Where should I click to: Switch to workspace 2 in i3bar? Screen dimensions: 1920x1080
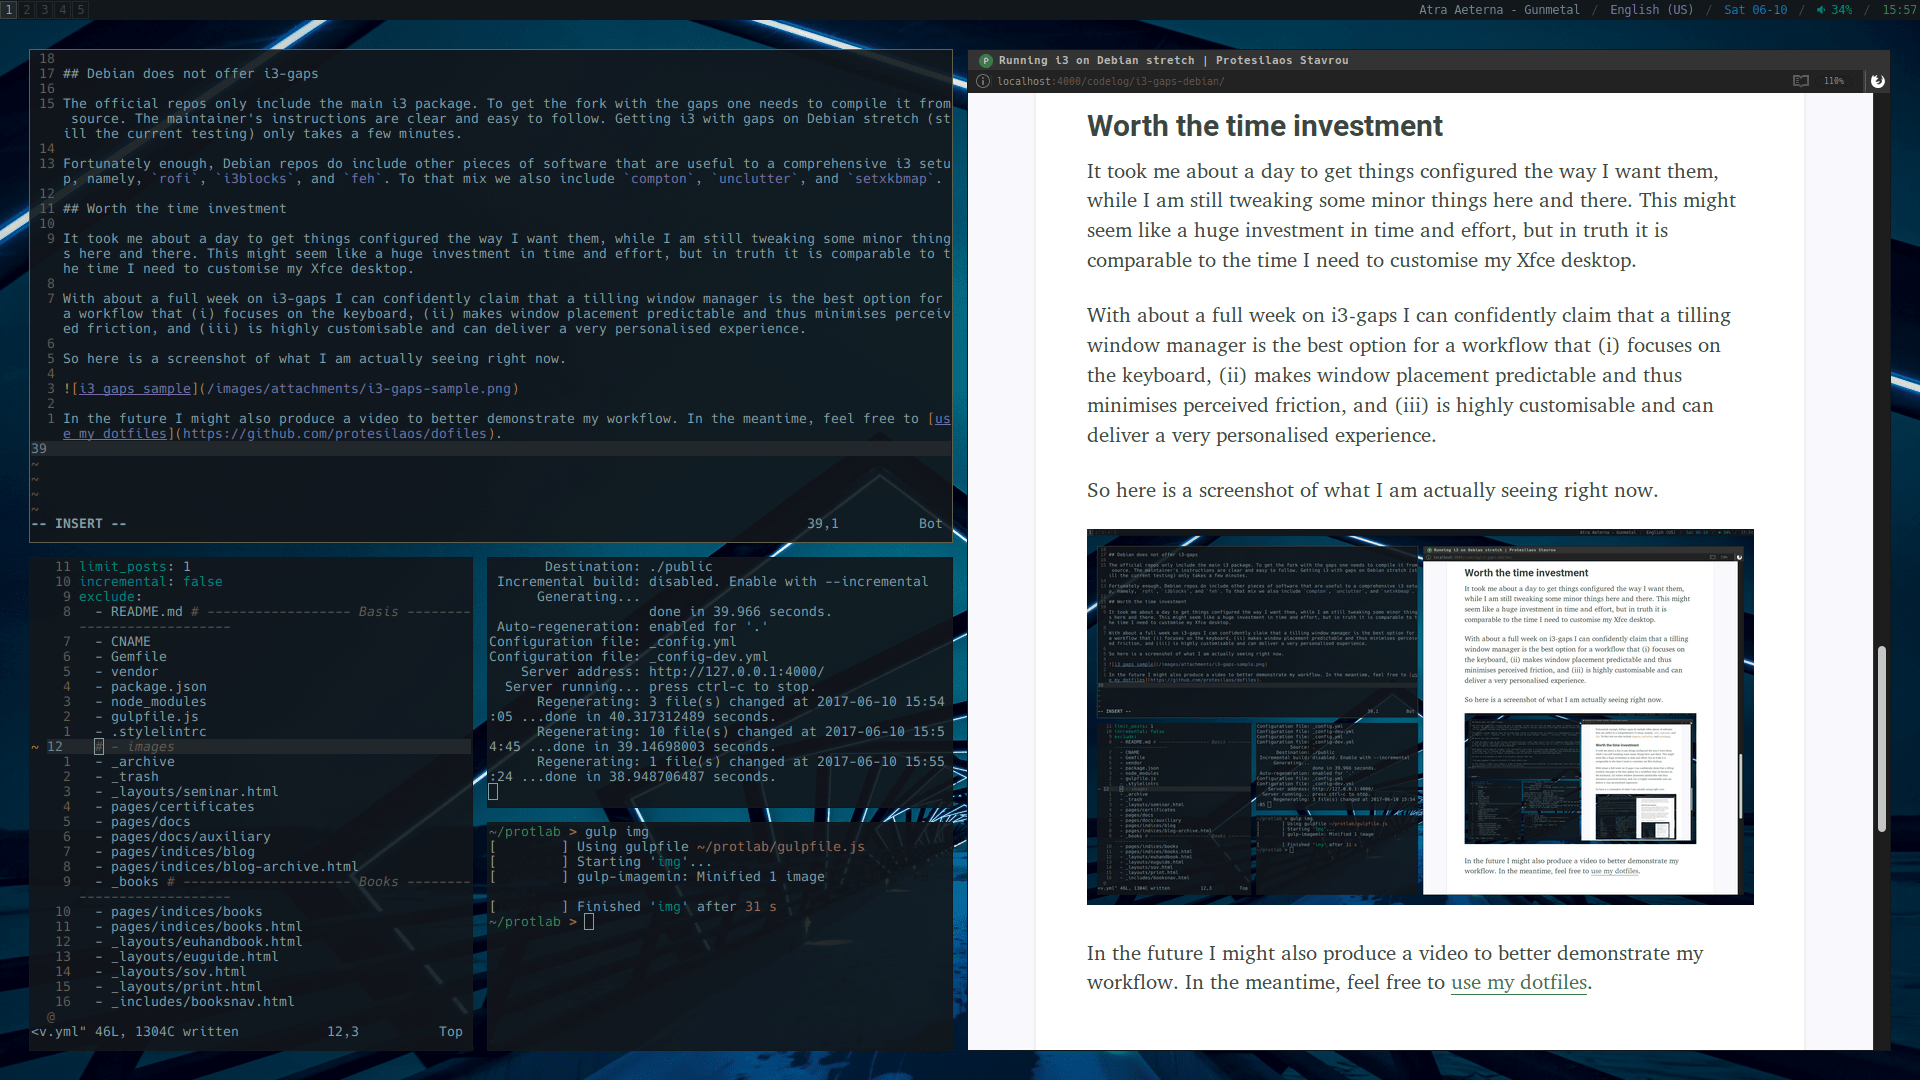tap(27, 10)
